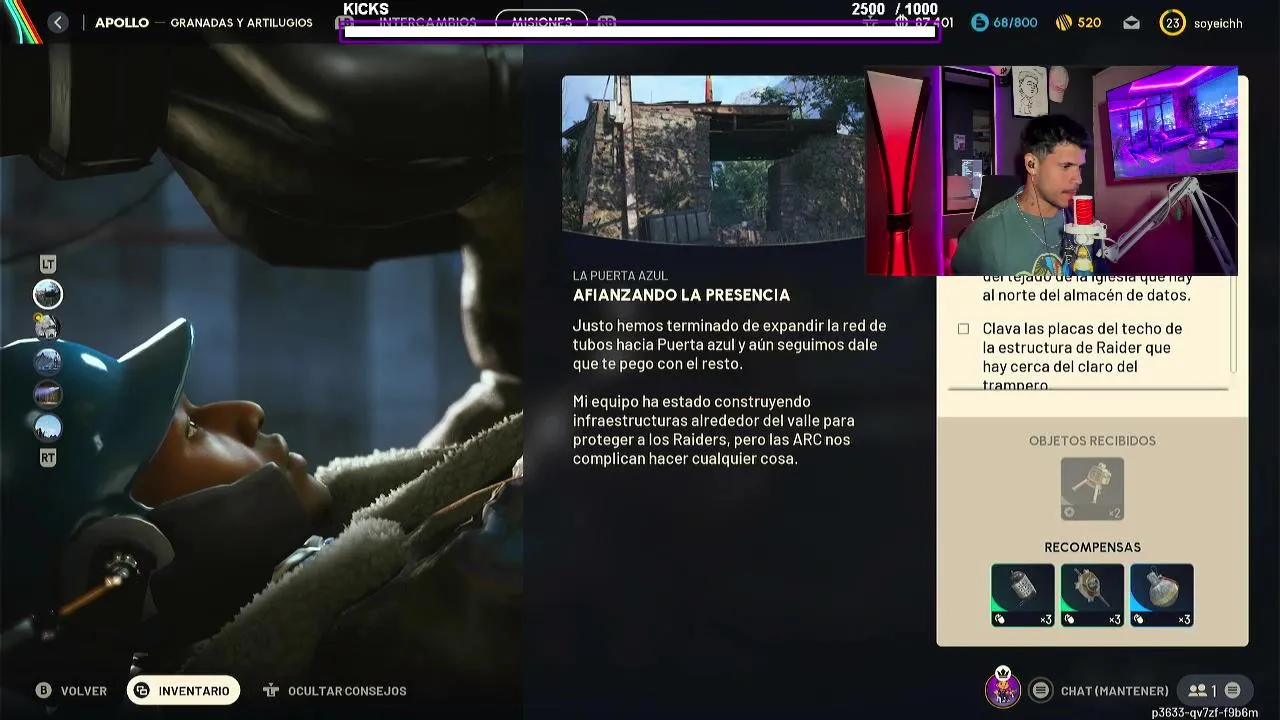1280x720 pixels.
Task: Select the second reward gadget item x3
Action: (1092, 595)
